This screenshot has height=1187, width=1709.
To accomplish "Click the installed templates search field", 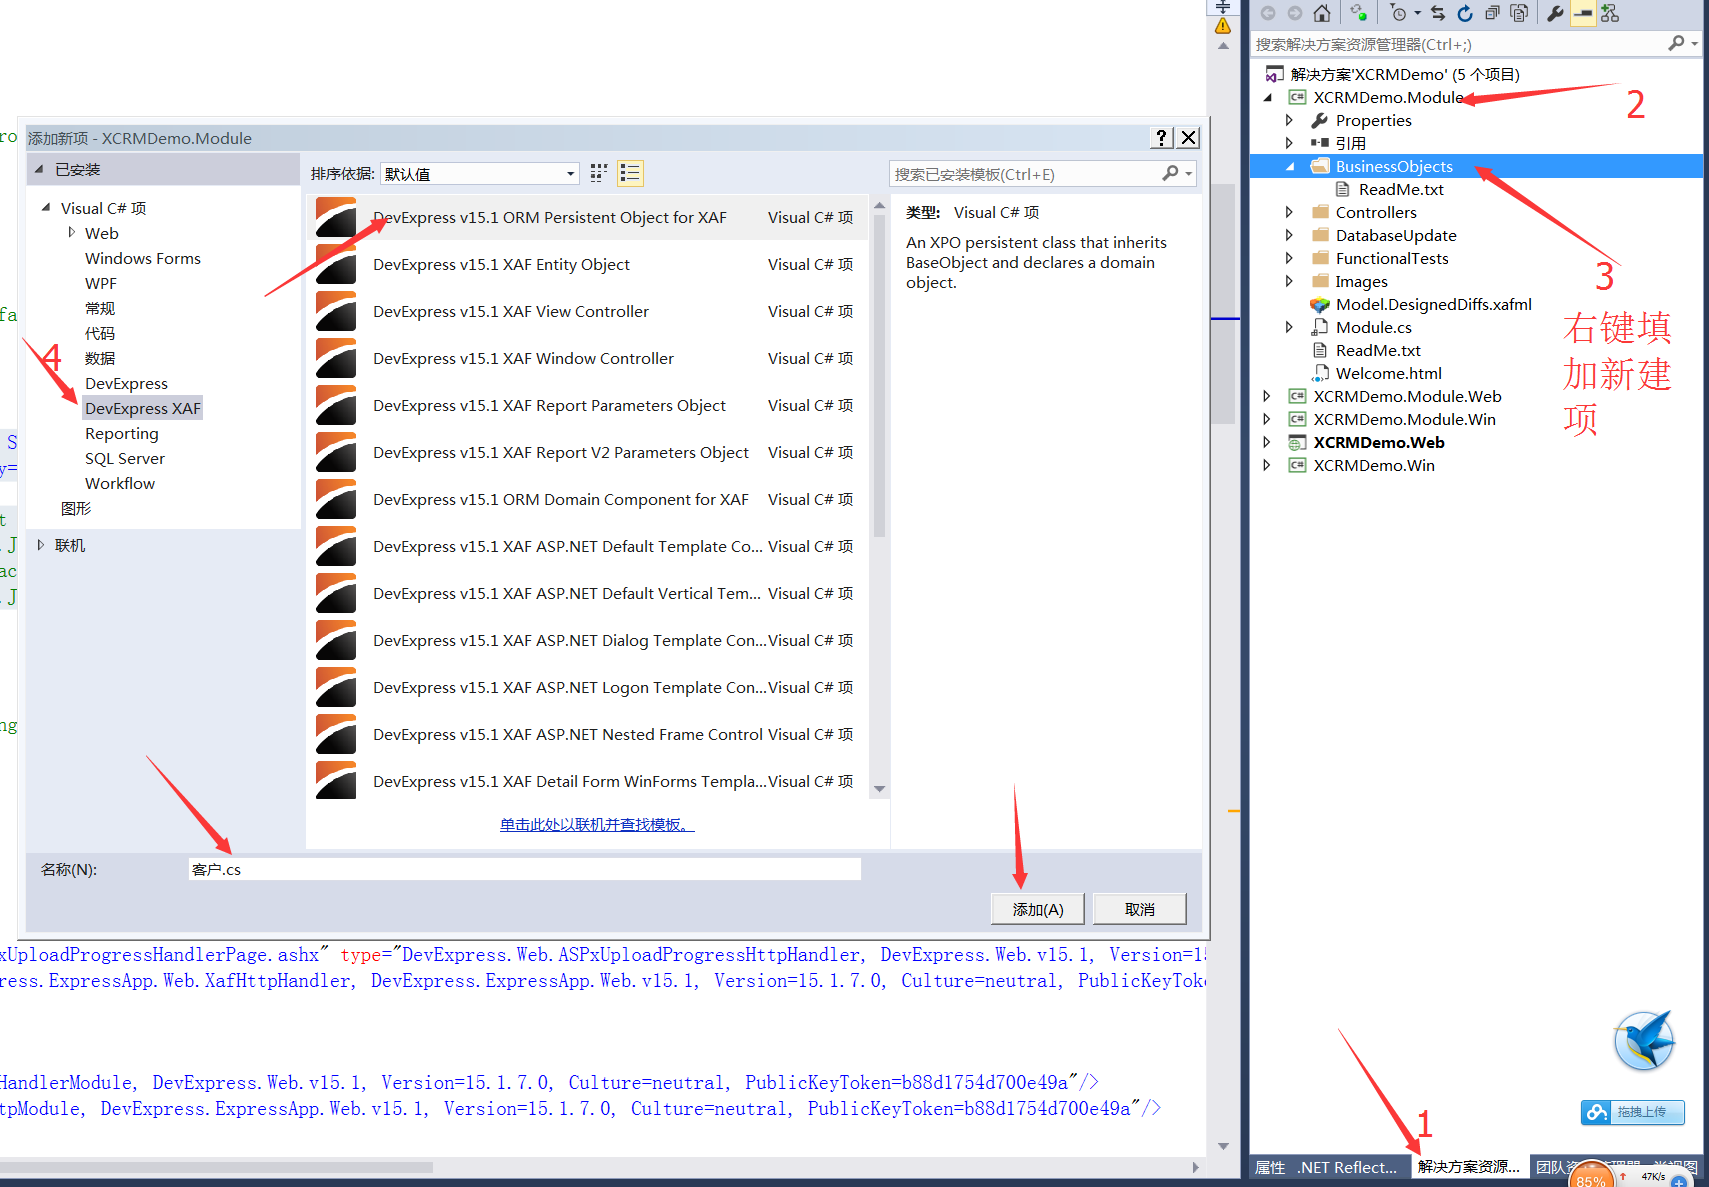I will [1025, 174].
